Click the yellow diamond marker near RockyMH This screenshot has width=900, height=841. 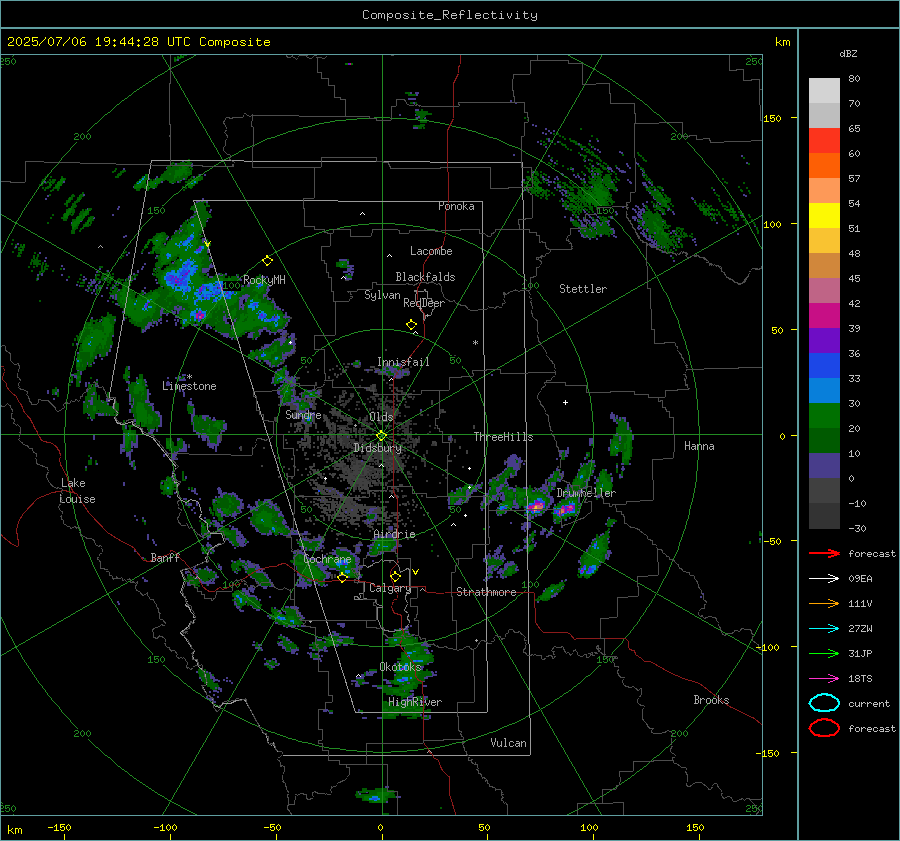(x=267, y=261)
